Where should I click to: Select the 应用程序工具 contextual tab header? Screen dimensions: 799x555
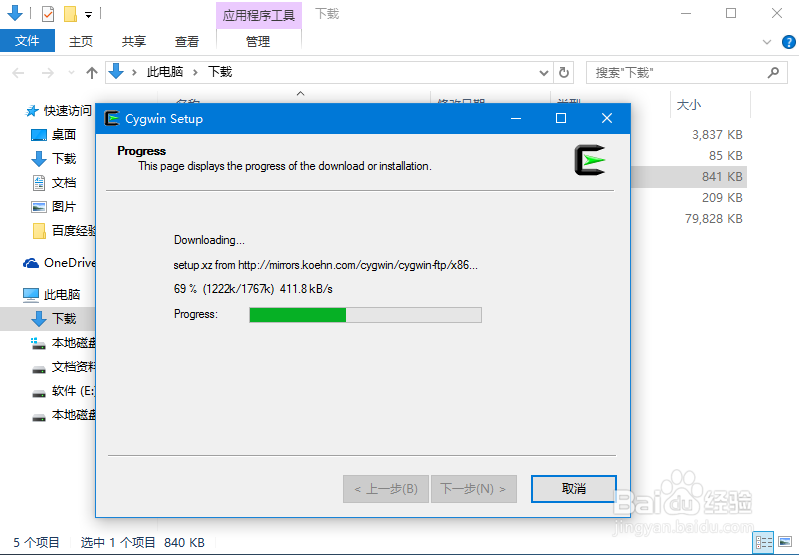pyautogui.click(x=258, y=15)
